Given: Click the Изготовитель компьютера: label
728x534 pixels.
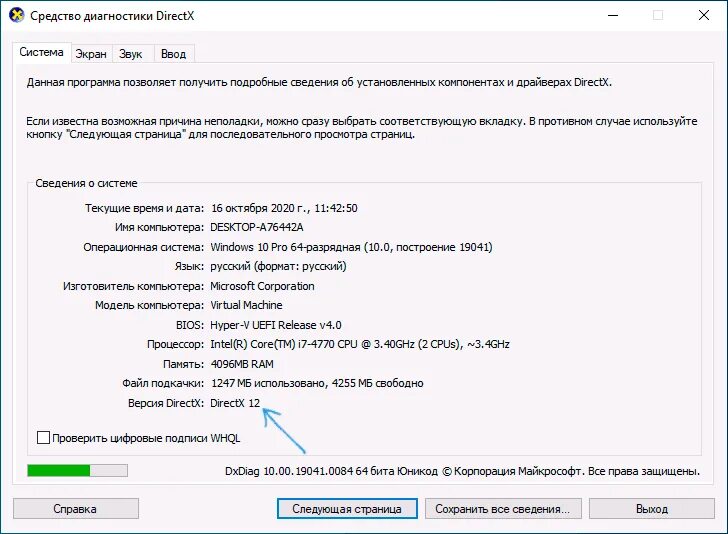Looking at the screenshot, I should [x=133, y=286].
